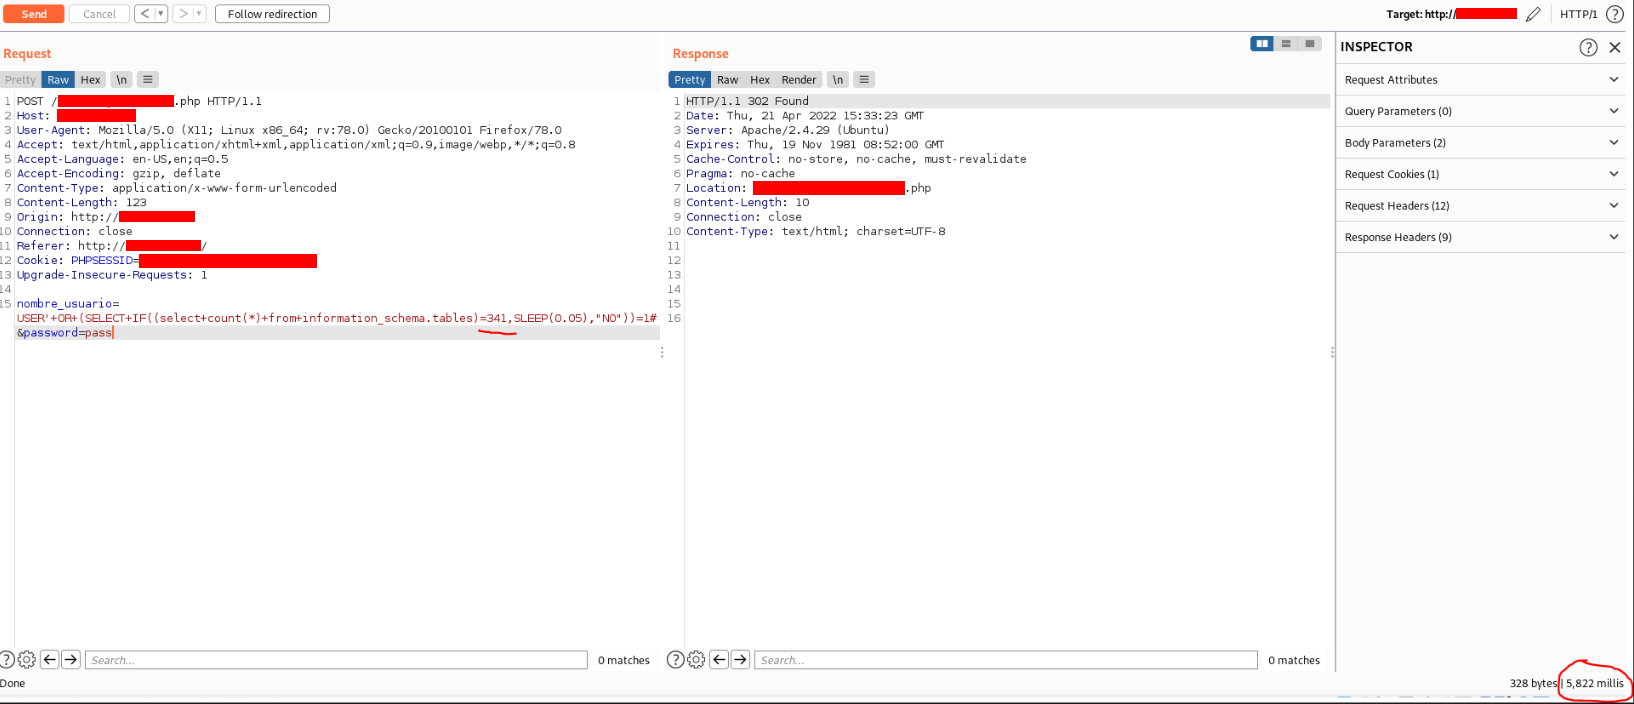
Task: Open Response search help icon
Action: (675, 660)
